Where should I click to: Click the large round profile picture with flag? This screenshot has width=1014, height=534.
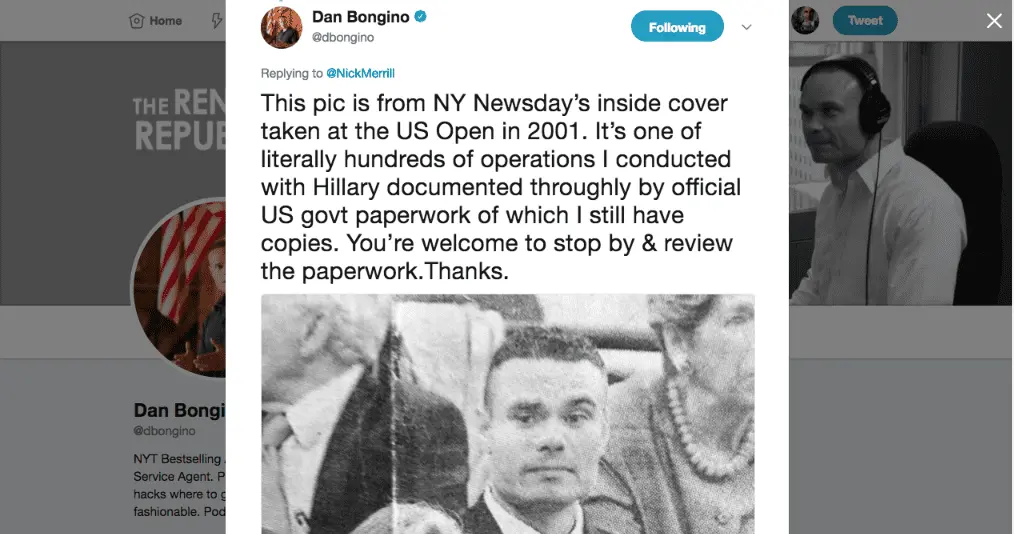coord(179,288)
